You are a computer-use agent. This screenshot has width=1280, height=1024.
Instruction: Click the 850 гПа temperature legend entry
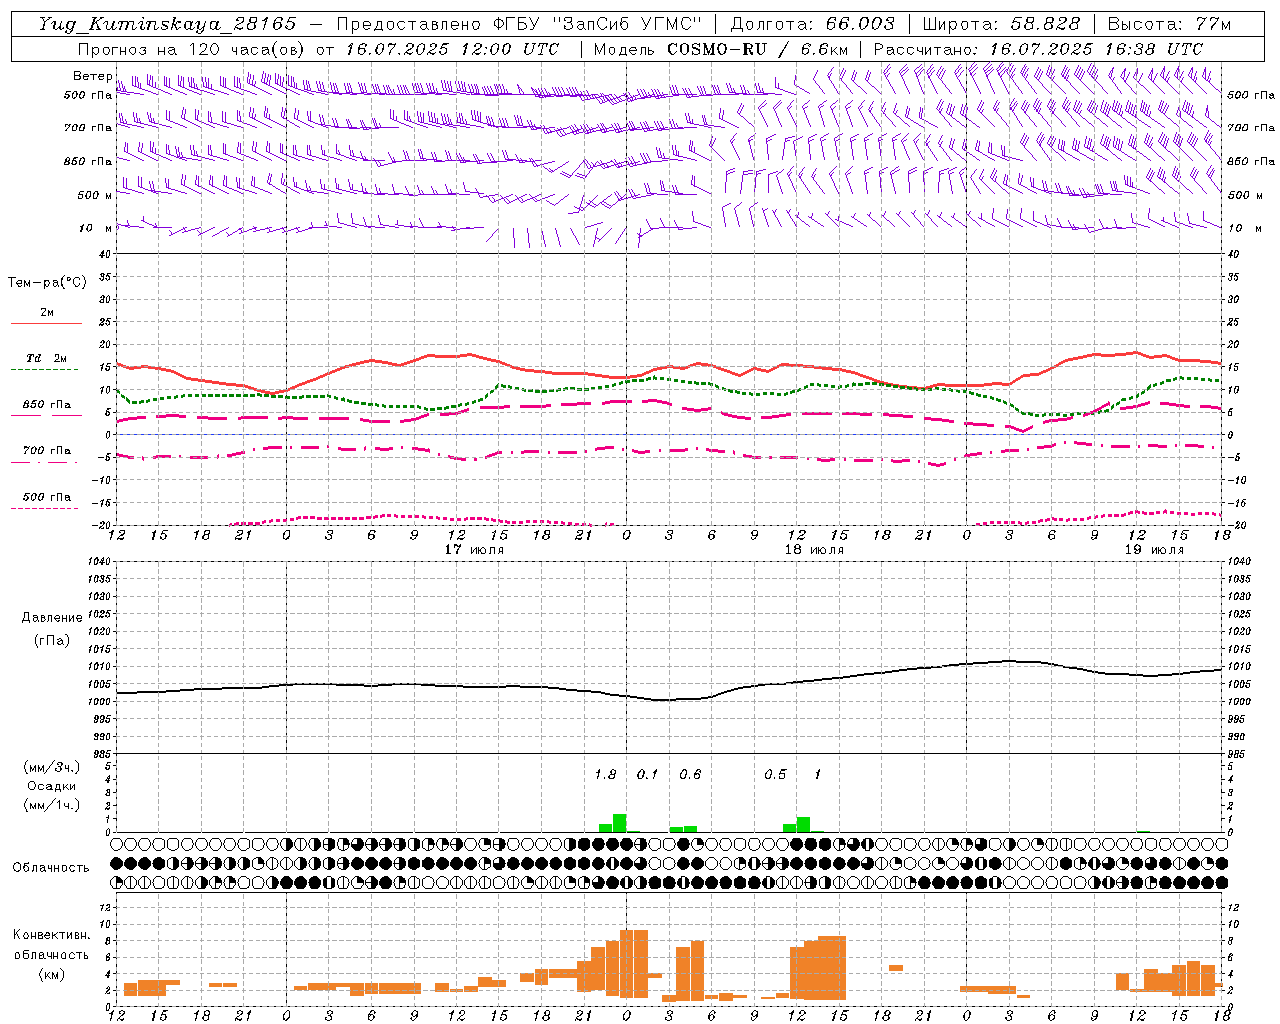(x=47, y=404)
